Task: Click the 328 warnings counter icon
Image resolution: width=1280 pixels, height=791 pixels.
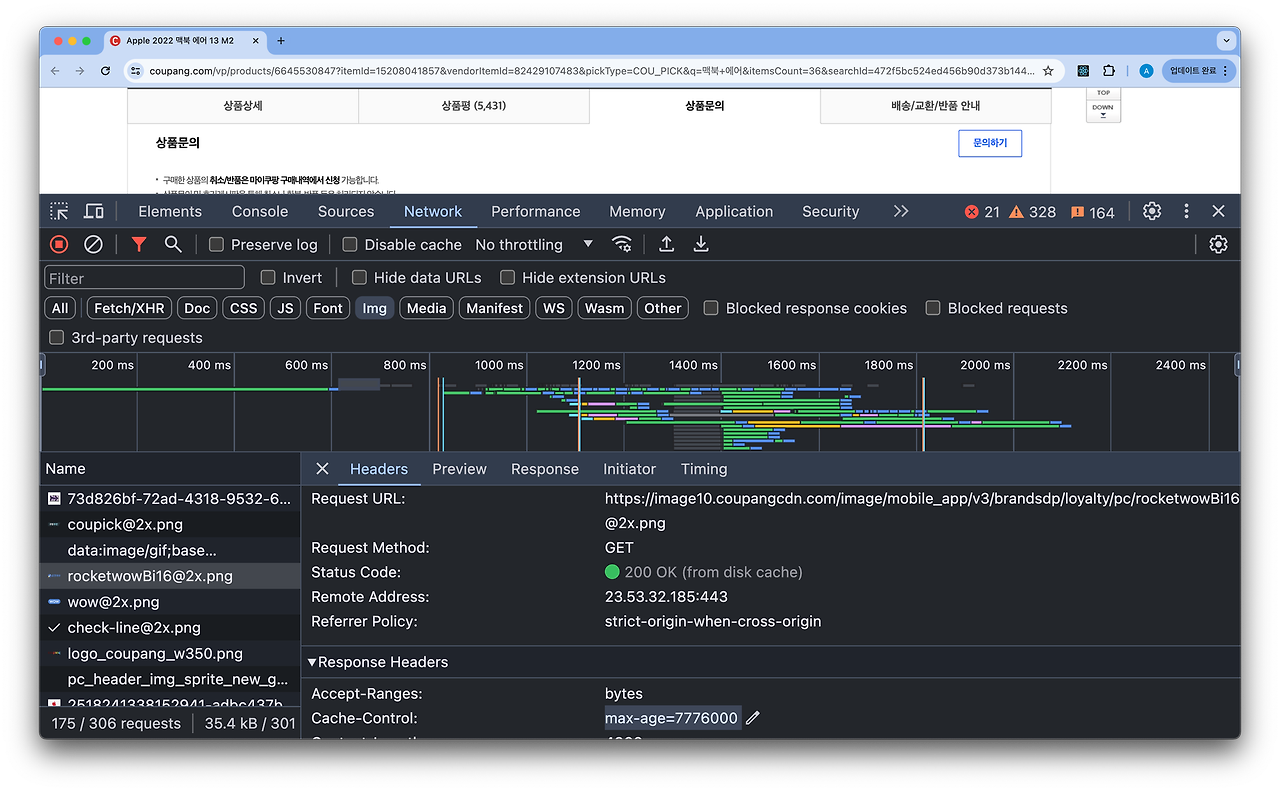Action: click(x=1032, y=212)
